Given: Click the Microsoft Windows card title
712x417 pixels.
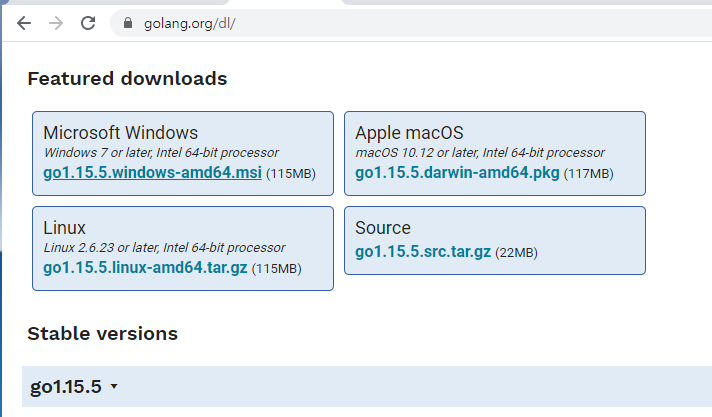Looking at the screenshot, I should (x=121, y=133).
